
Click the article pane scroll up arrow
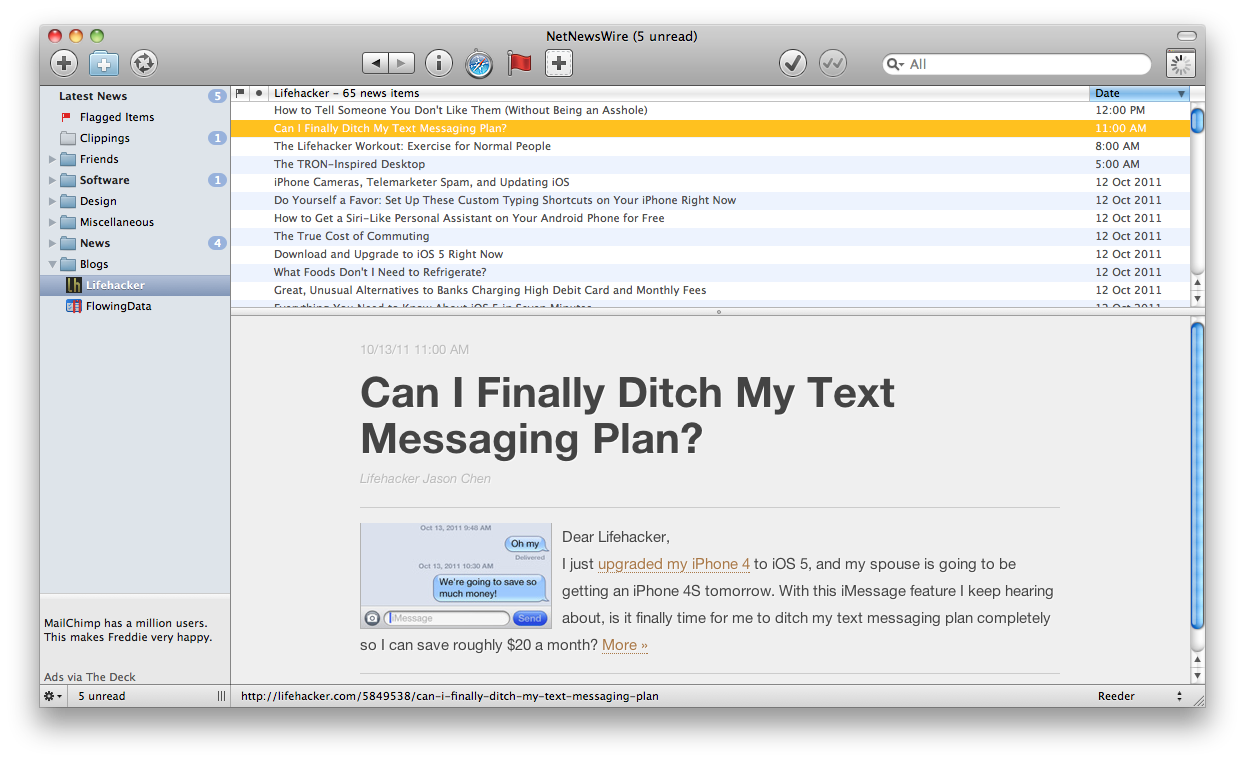click(1197, 660)
